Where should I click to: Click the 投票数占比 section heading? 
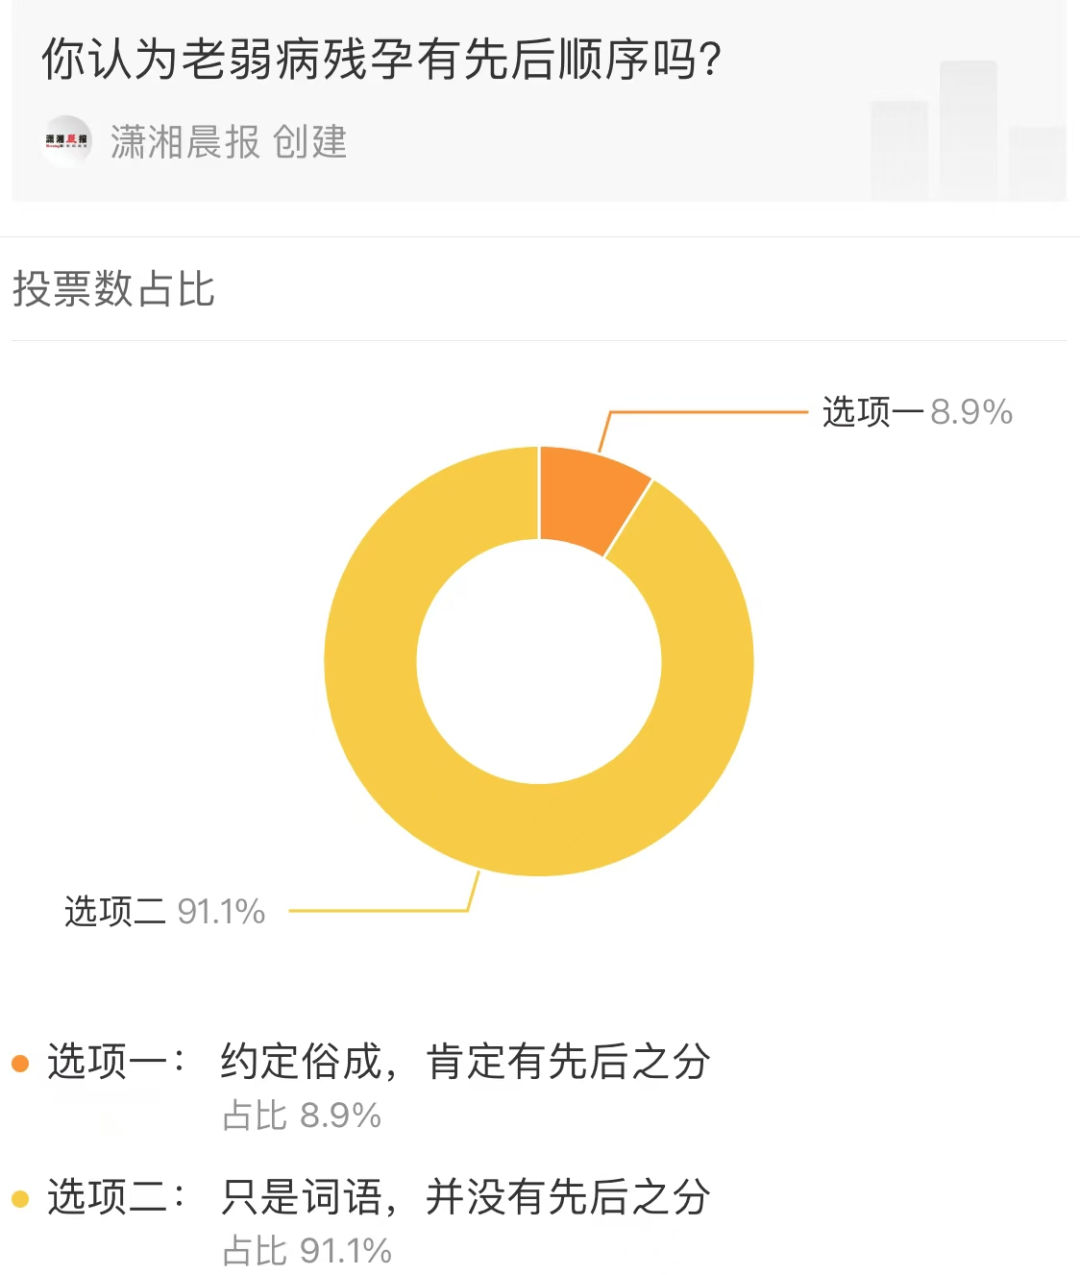(x=114, y=289)
